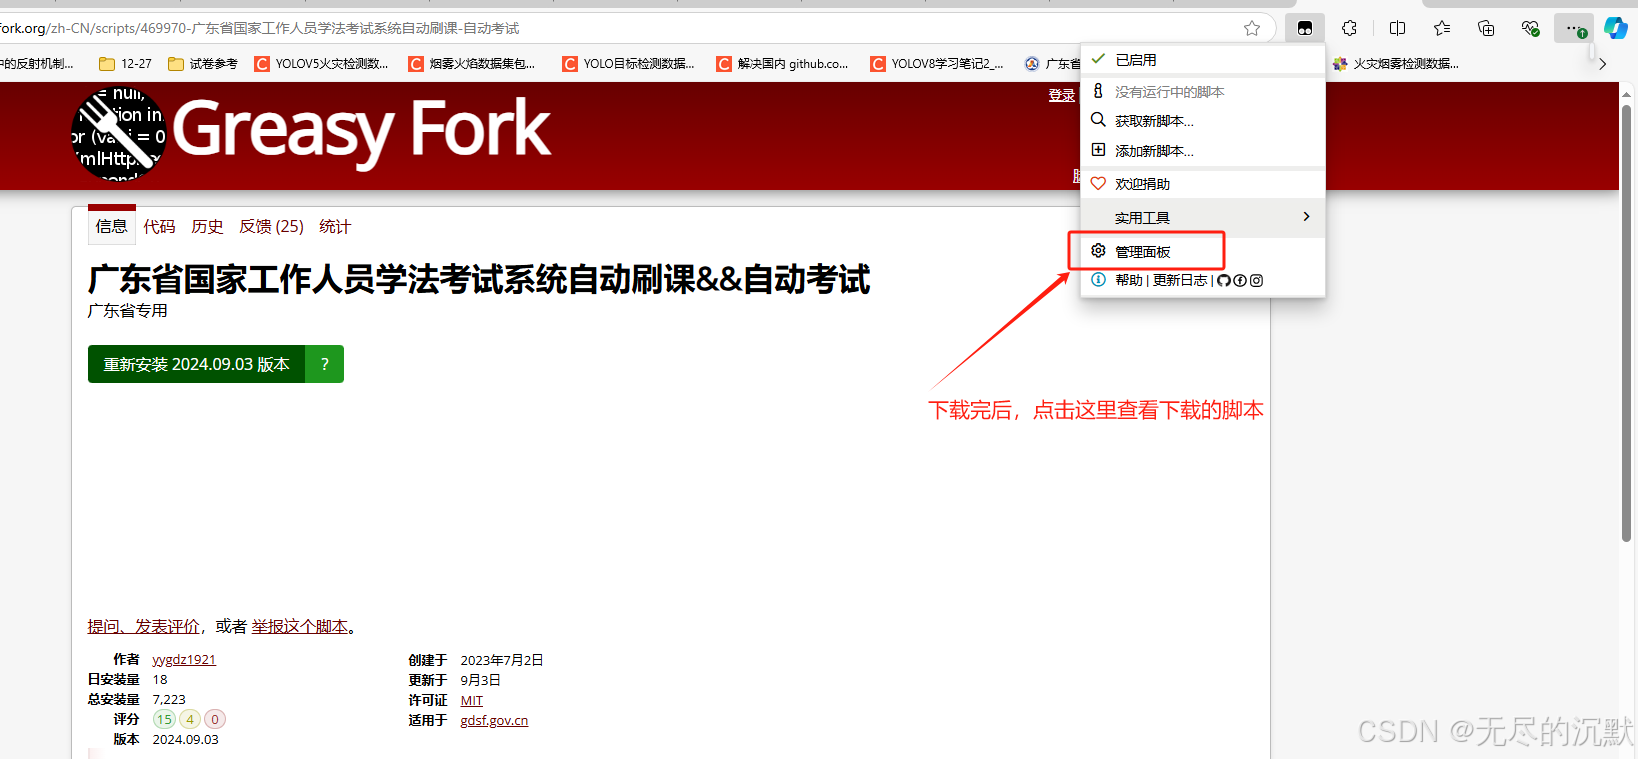Open YOLO目标检测数据... bookmark
1638x759 pixels.
[x=628, y=63]
